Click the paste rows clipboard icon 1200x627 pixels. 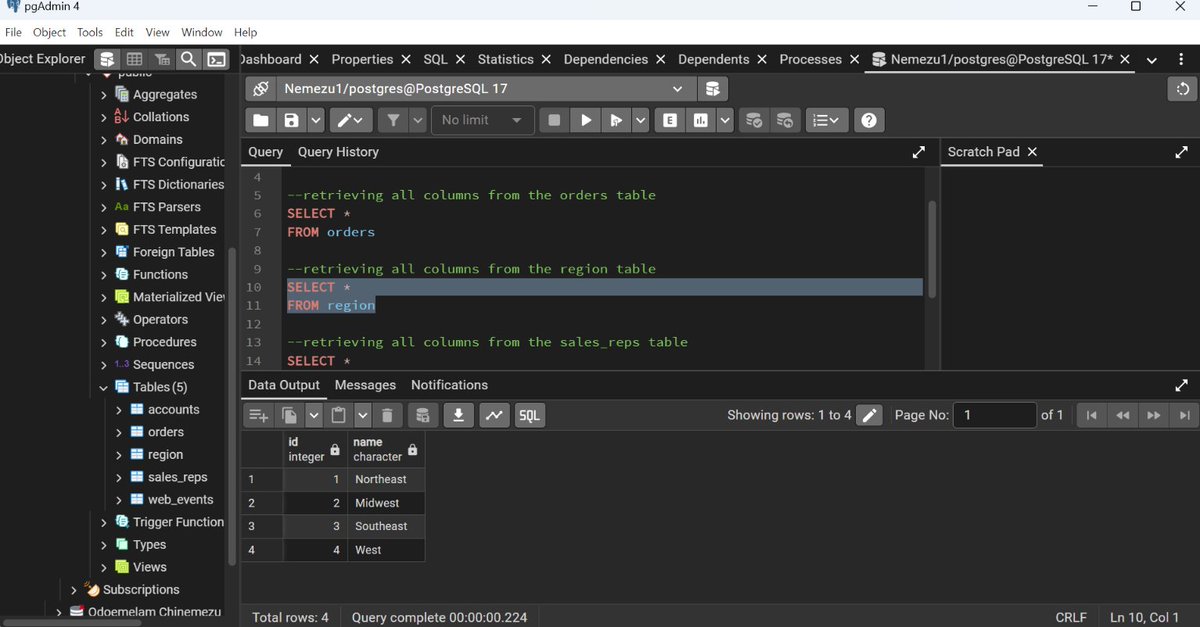338,415
